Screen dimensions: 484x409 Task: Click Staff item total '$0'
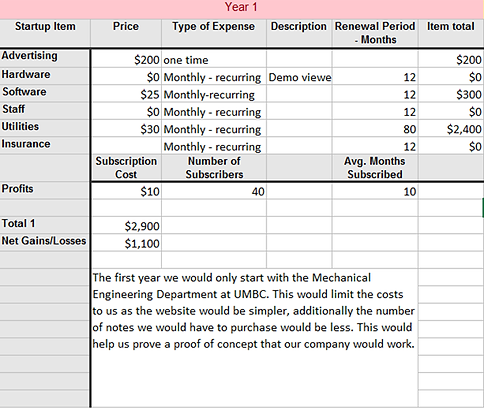tap(451, 112)
